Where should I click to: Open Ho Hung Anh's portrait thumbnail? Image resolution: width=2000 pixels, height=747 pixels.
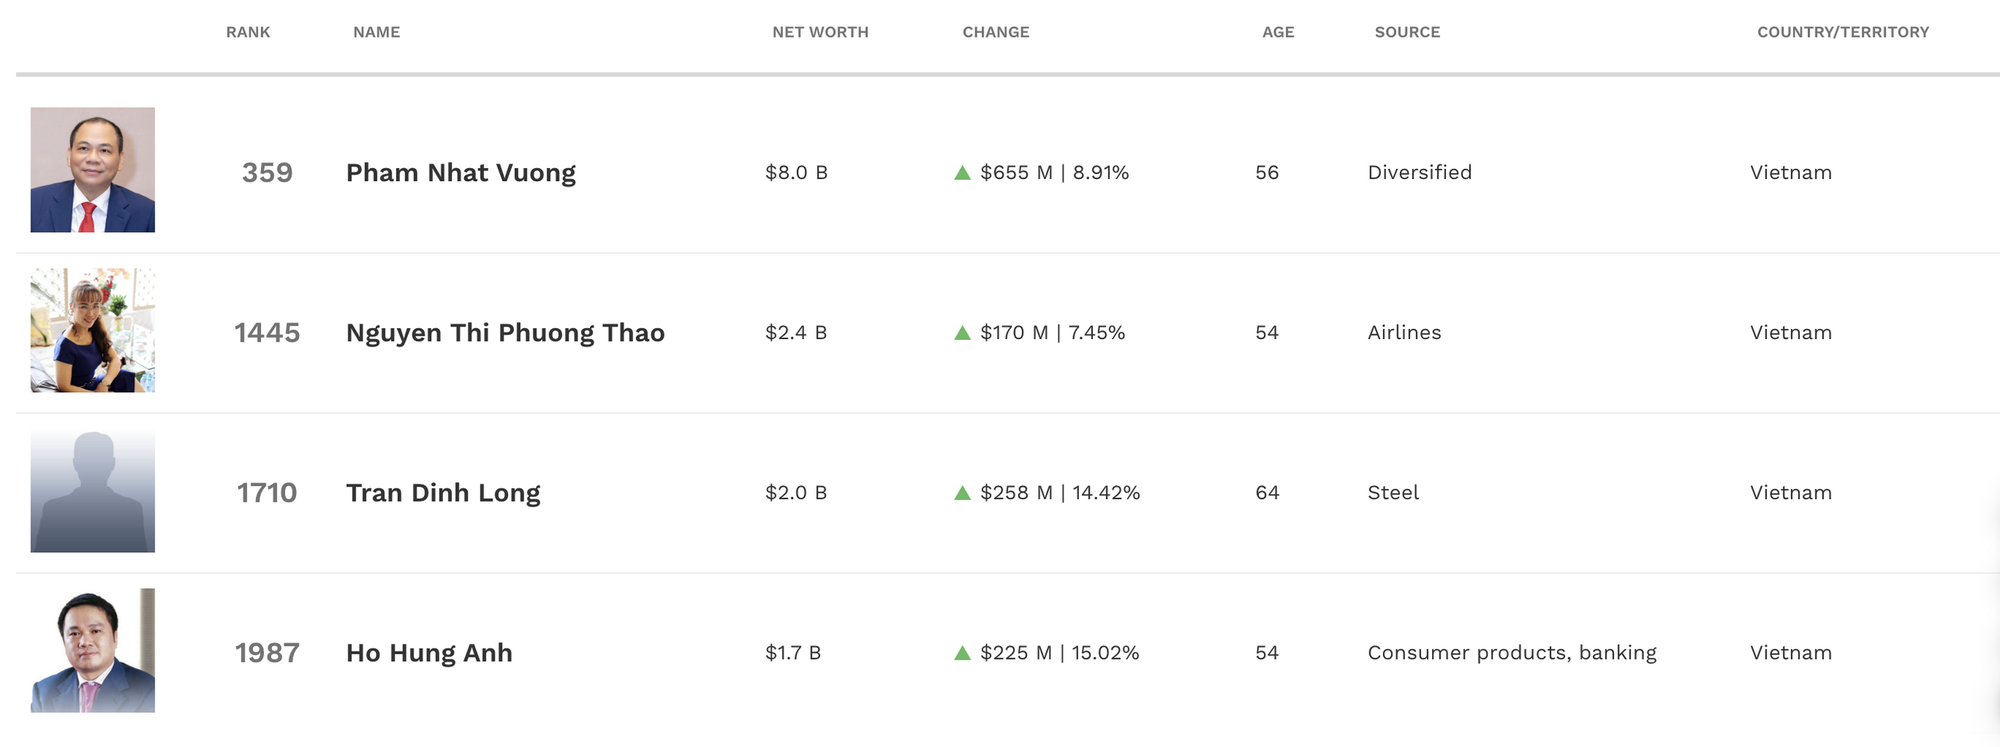click(92, 650)
